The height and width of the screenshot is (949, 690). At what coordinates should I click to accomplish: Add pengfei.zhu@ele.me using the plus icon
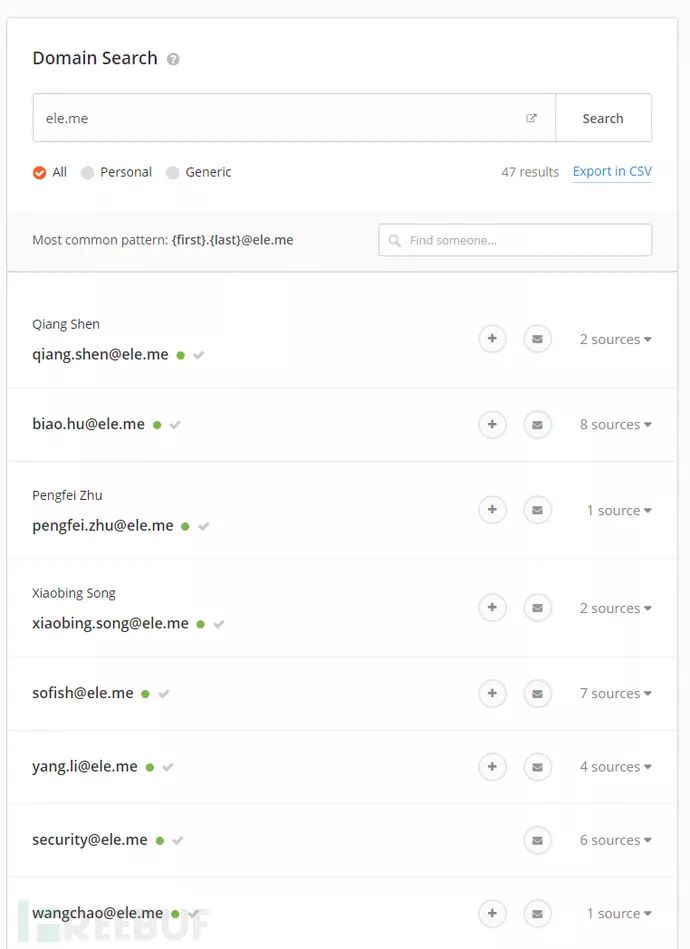[x=492, y=510]
